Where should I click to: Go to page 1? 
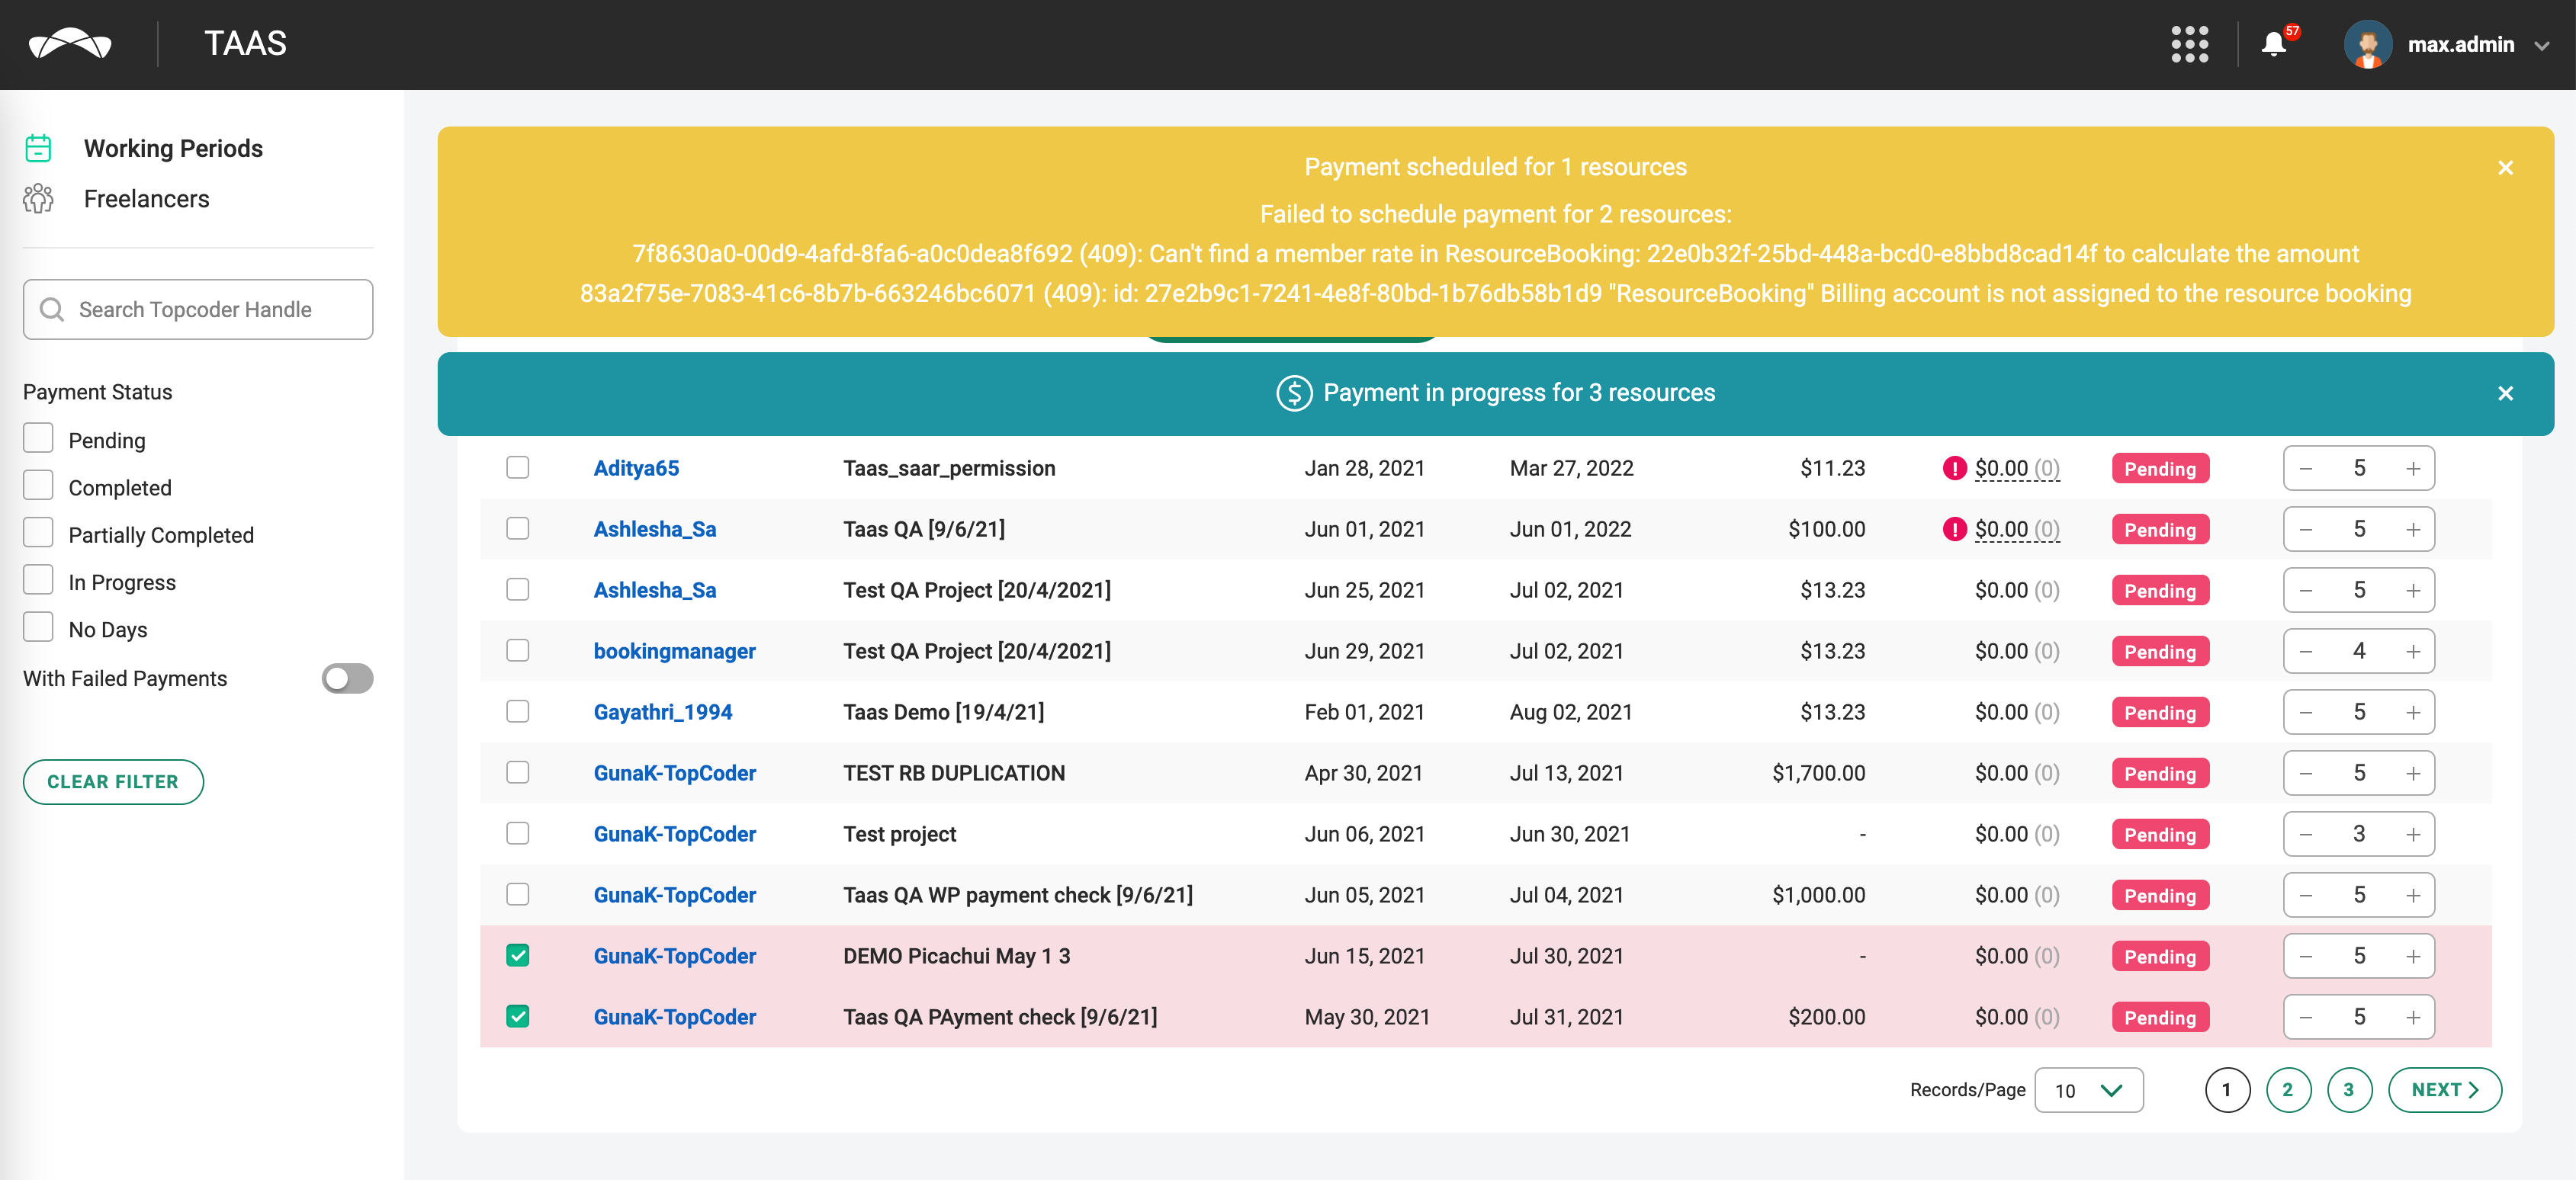point(2227,1091)
